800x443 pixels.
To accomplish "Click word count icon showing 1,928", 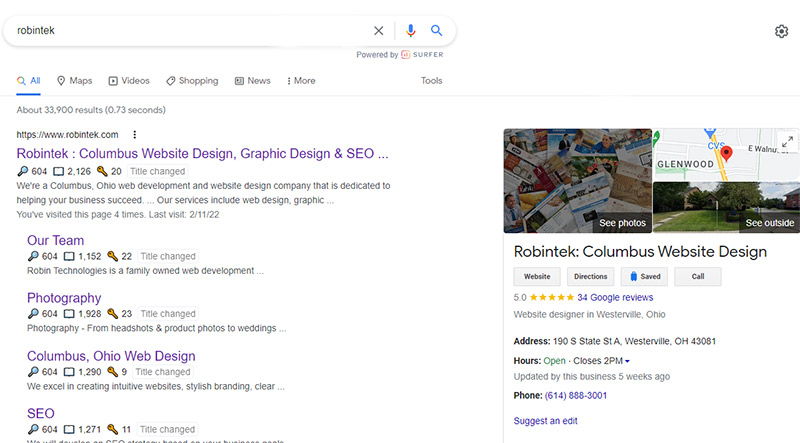I will (x=69, y=314).
